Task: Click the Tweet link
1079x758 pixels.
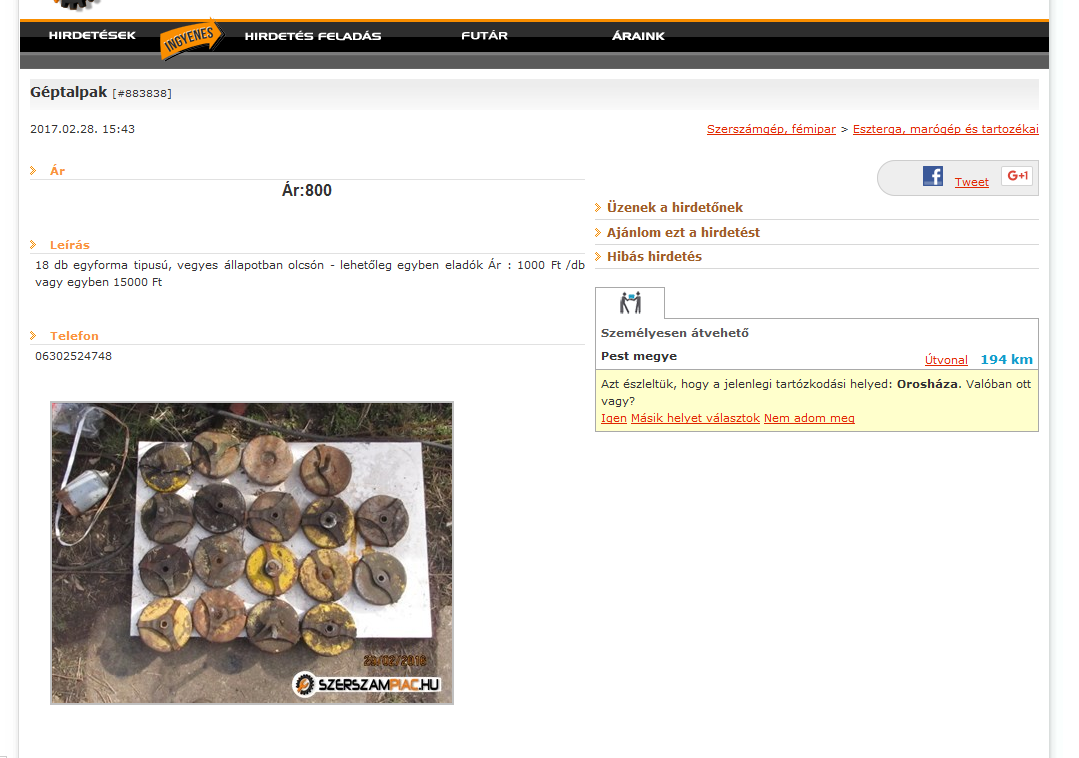Action: (x=971, y=182)
